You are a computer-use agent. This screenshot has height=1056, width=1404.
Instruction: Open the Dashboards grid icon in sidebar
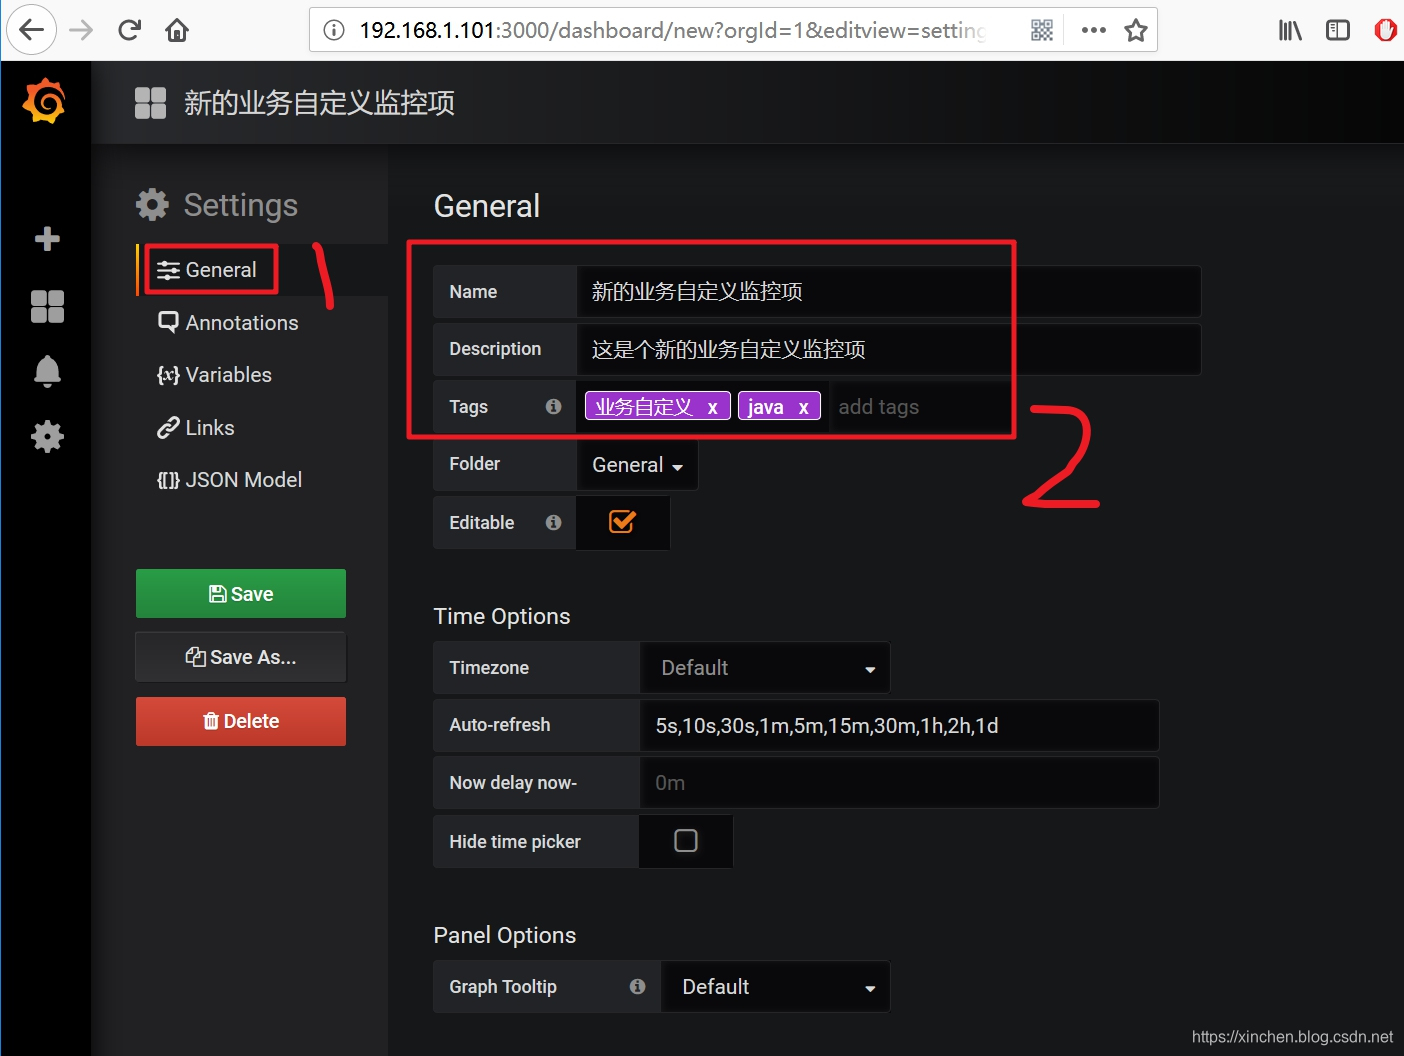(47, 306)
